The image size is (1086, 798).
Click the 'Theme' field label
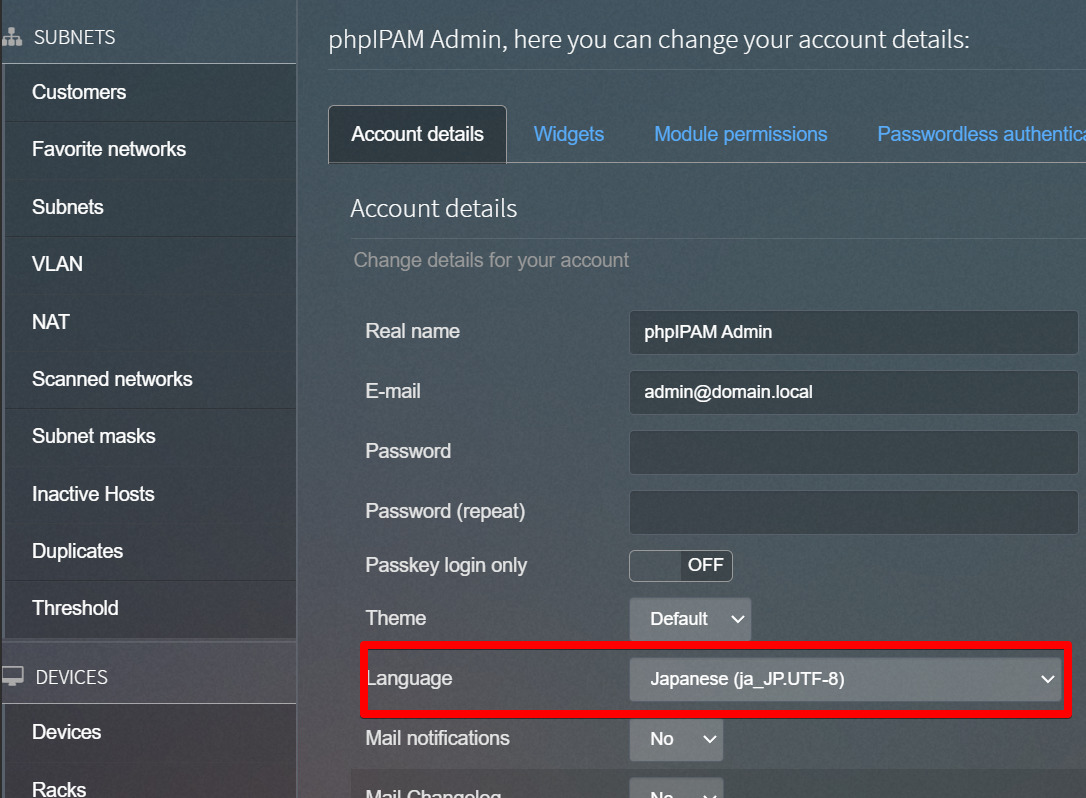coord(395,618)
